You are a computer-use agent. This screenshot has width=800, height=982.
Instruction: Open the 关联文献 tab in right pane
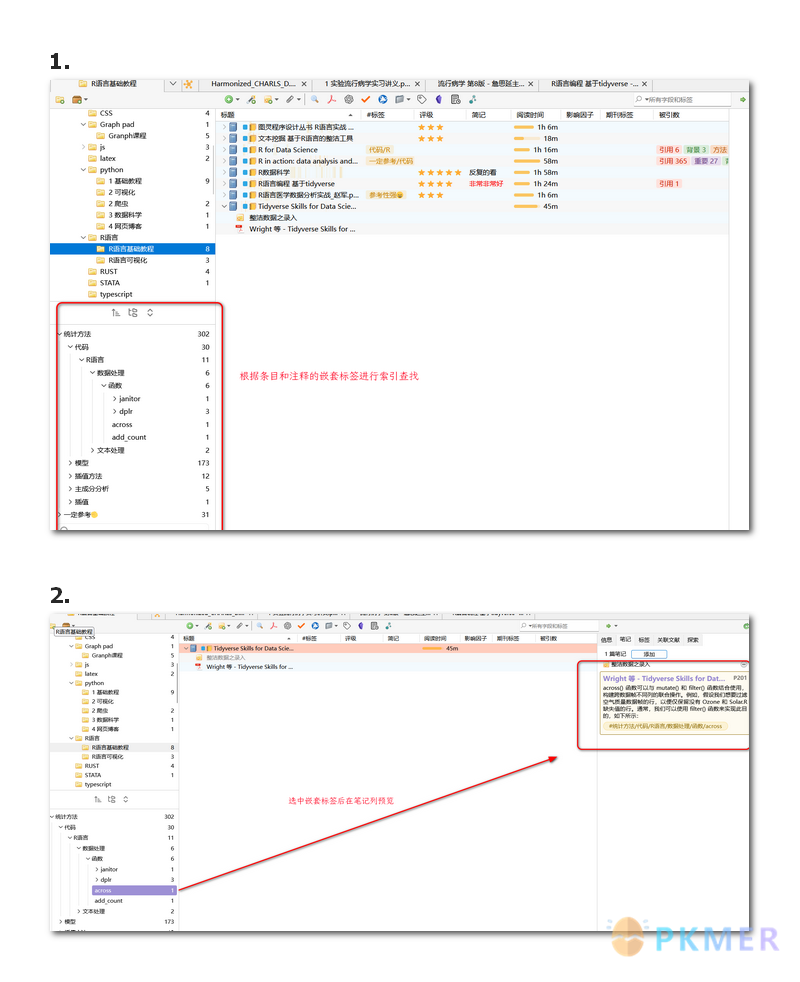click(x=668, y=639)
